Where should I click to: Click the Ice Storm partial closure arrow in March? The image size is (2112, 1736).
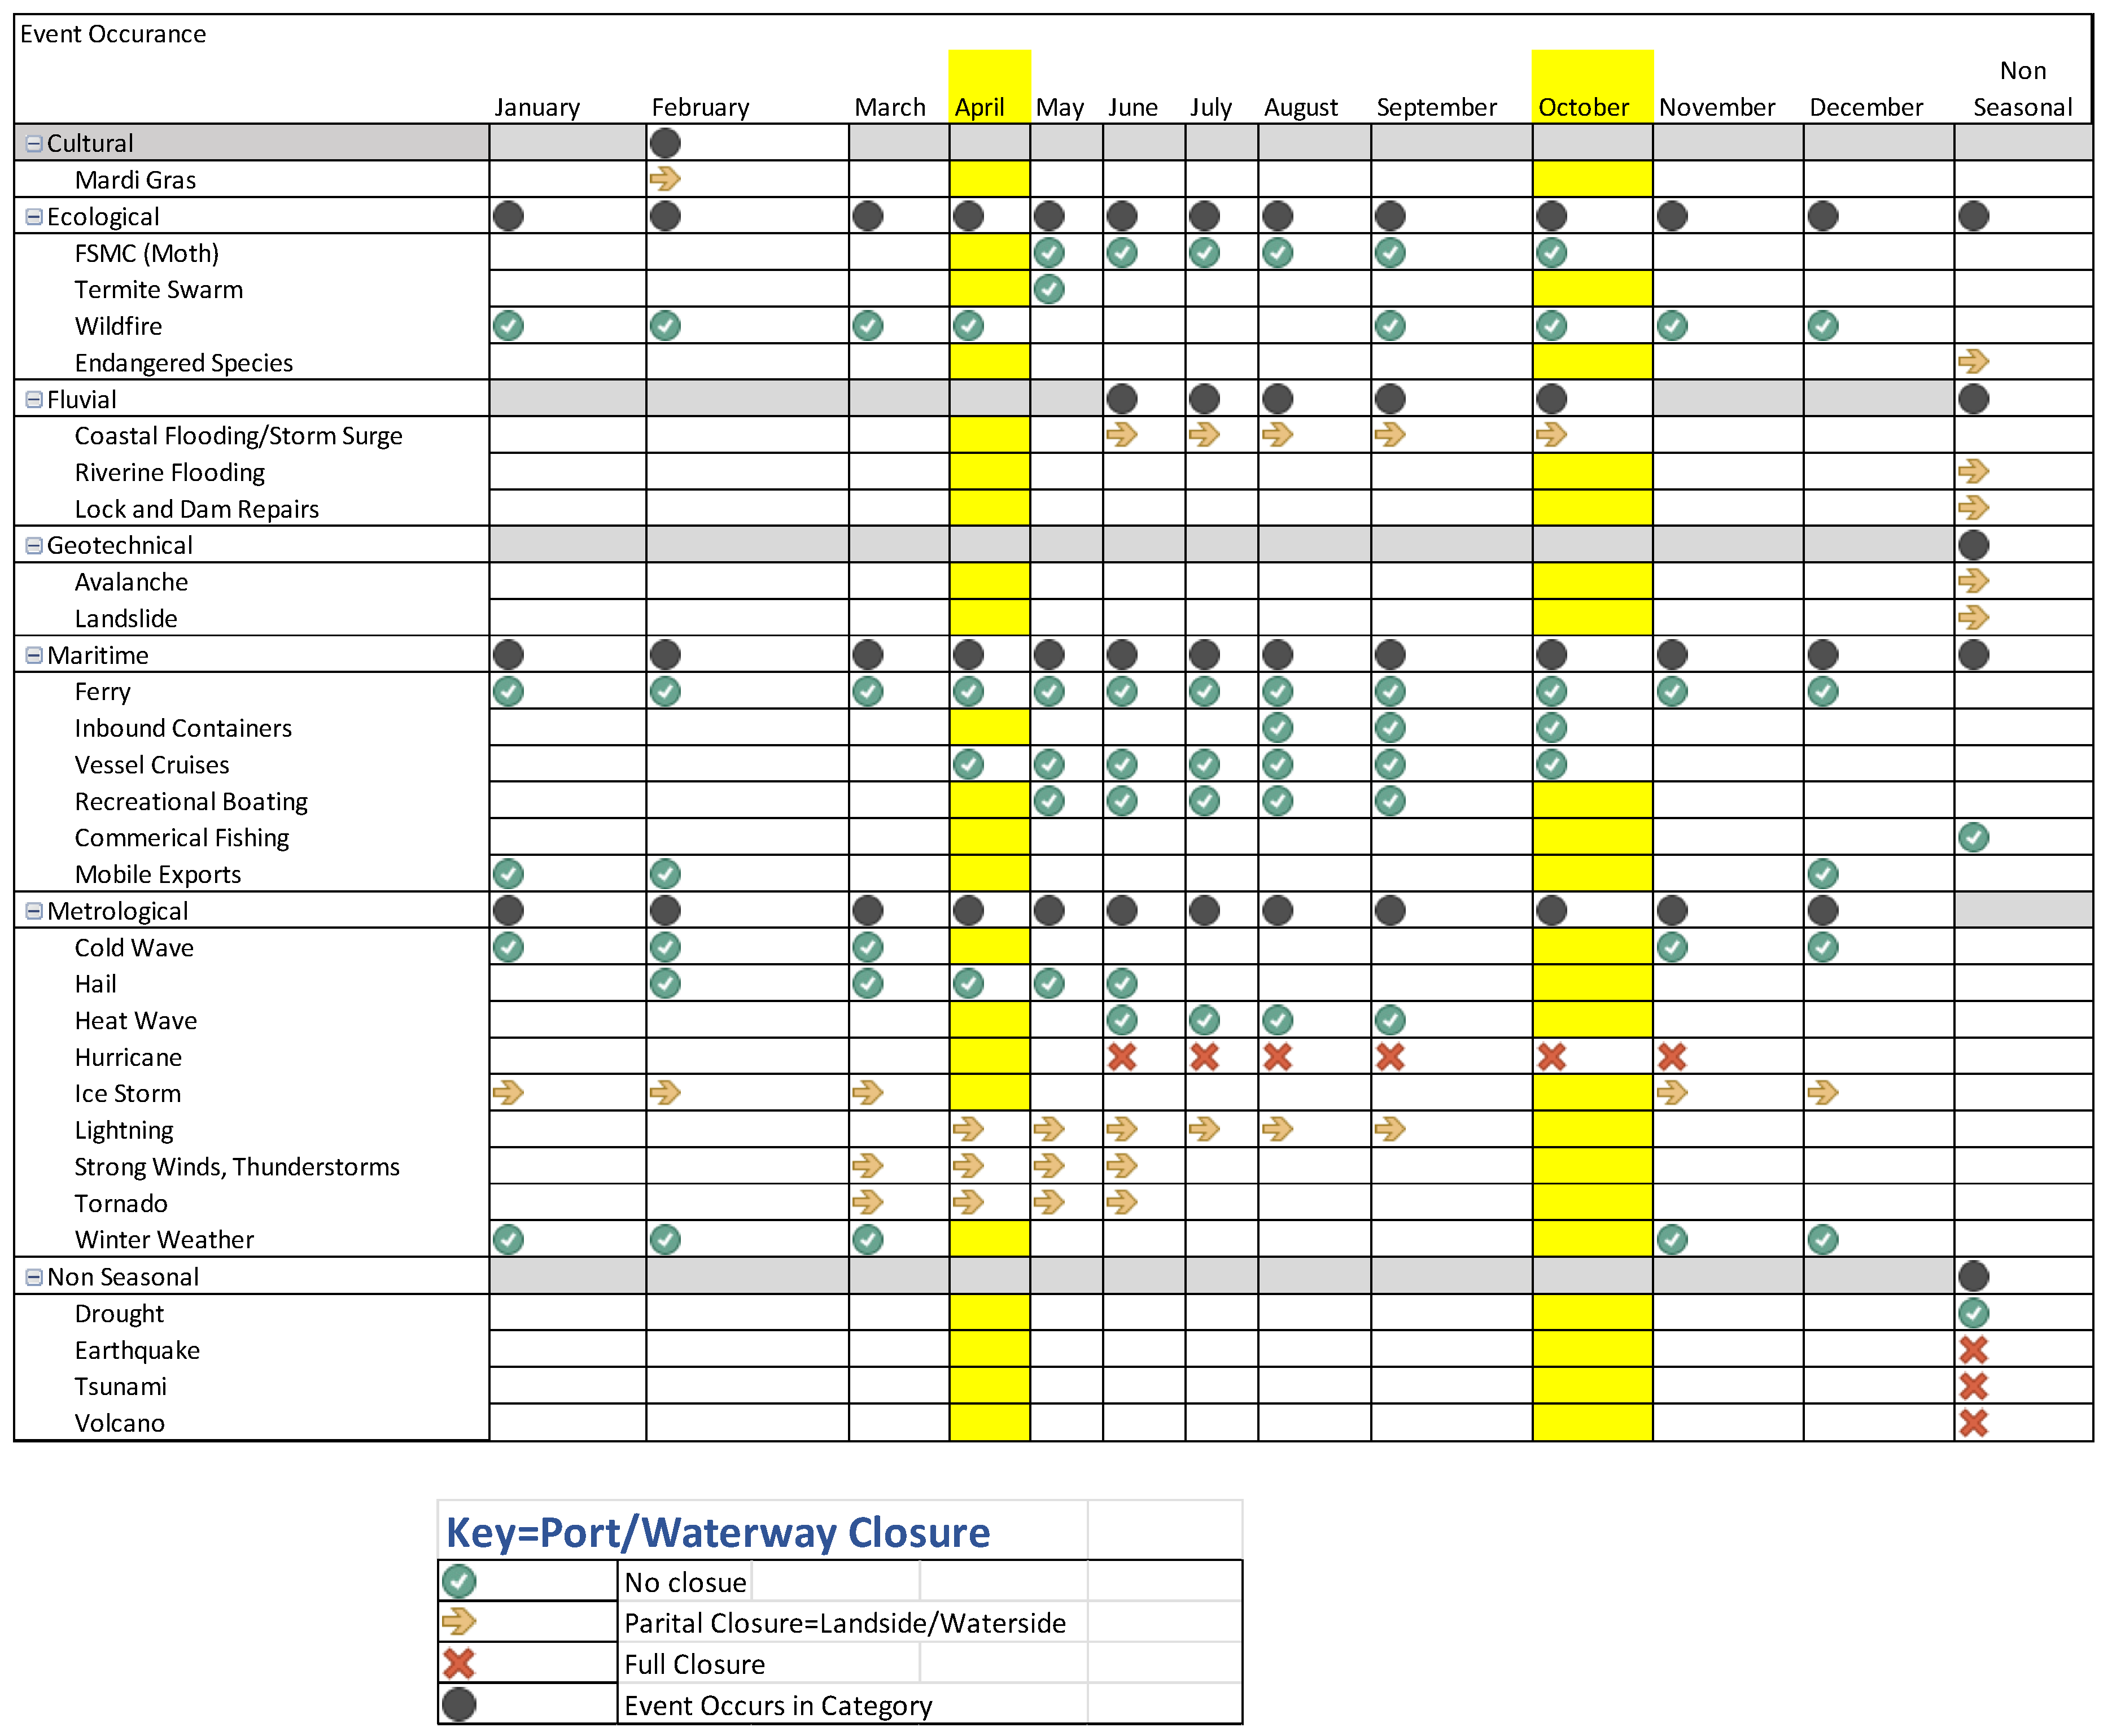click(869, 1093)
